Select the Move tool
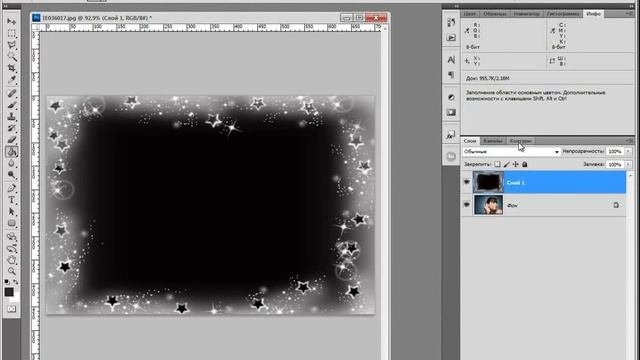 [x=11, y=21]
